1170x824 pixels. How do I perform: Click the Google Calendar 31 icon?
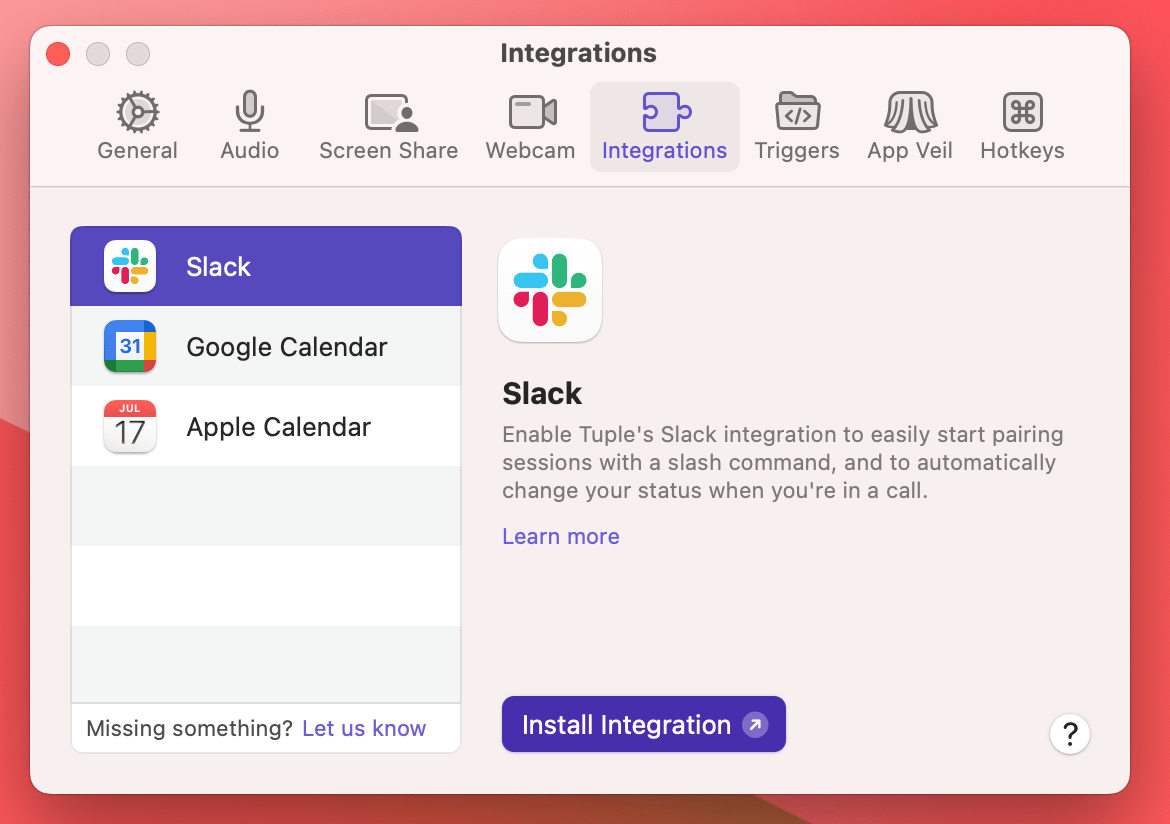130,346
